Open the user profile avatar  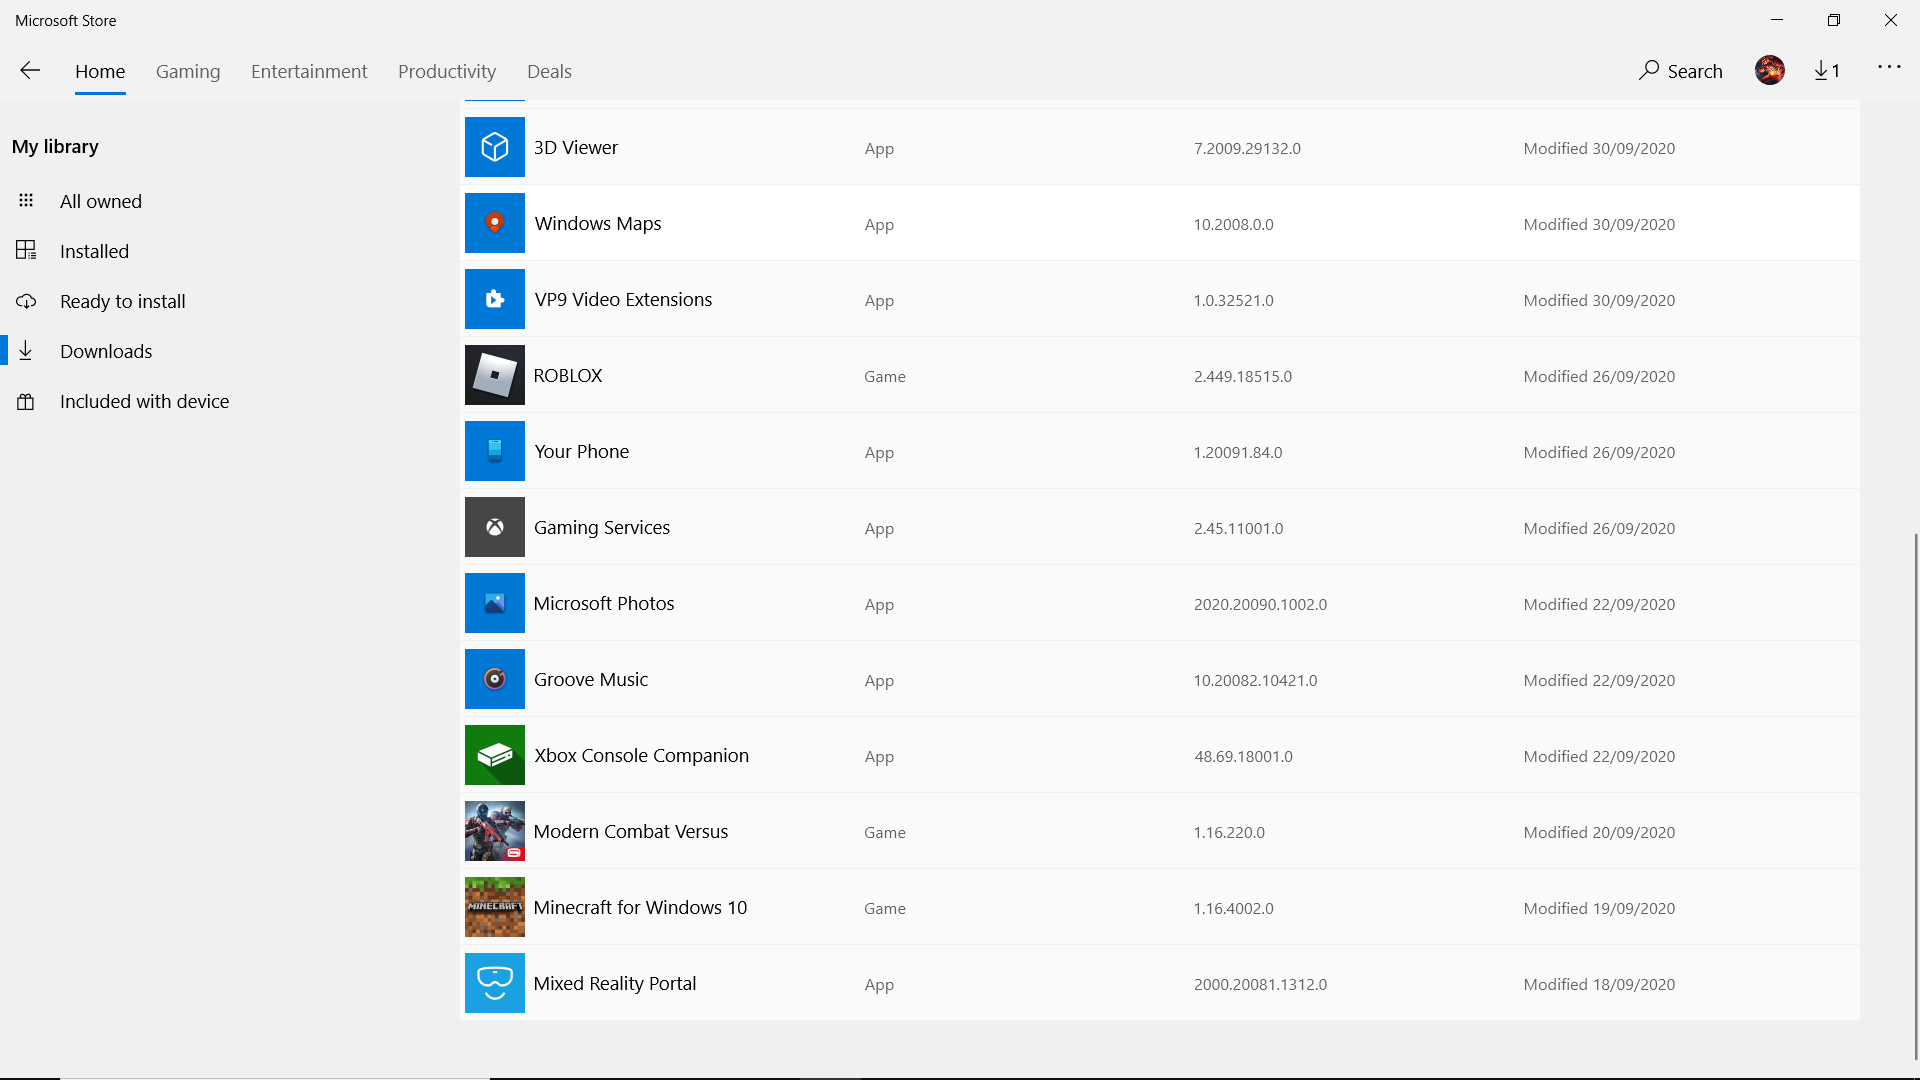1769,70
